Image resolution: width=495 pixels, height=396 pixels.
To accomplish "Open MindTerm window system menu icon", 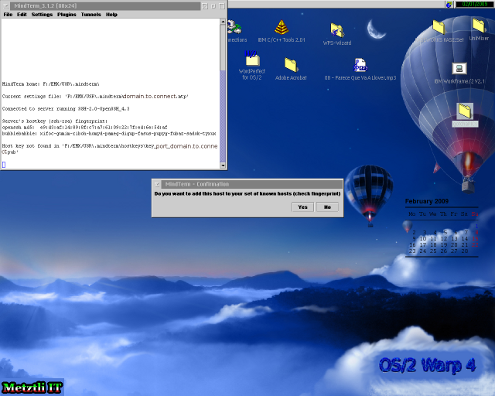I will [x=5, y=6].
